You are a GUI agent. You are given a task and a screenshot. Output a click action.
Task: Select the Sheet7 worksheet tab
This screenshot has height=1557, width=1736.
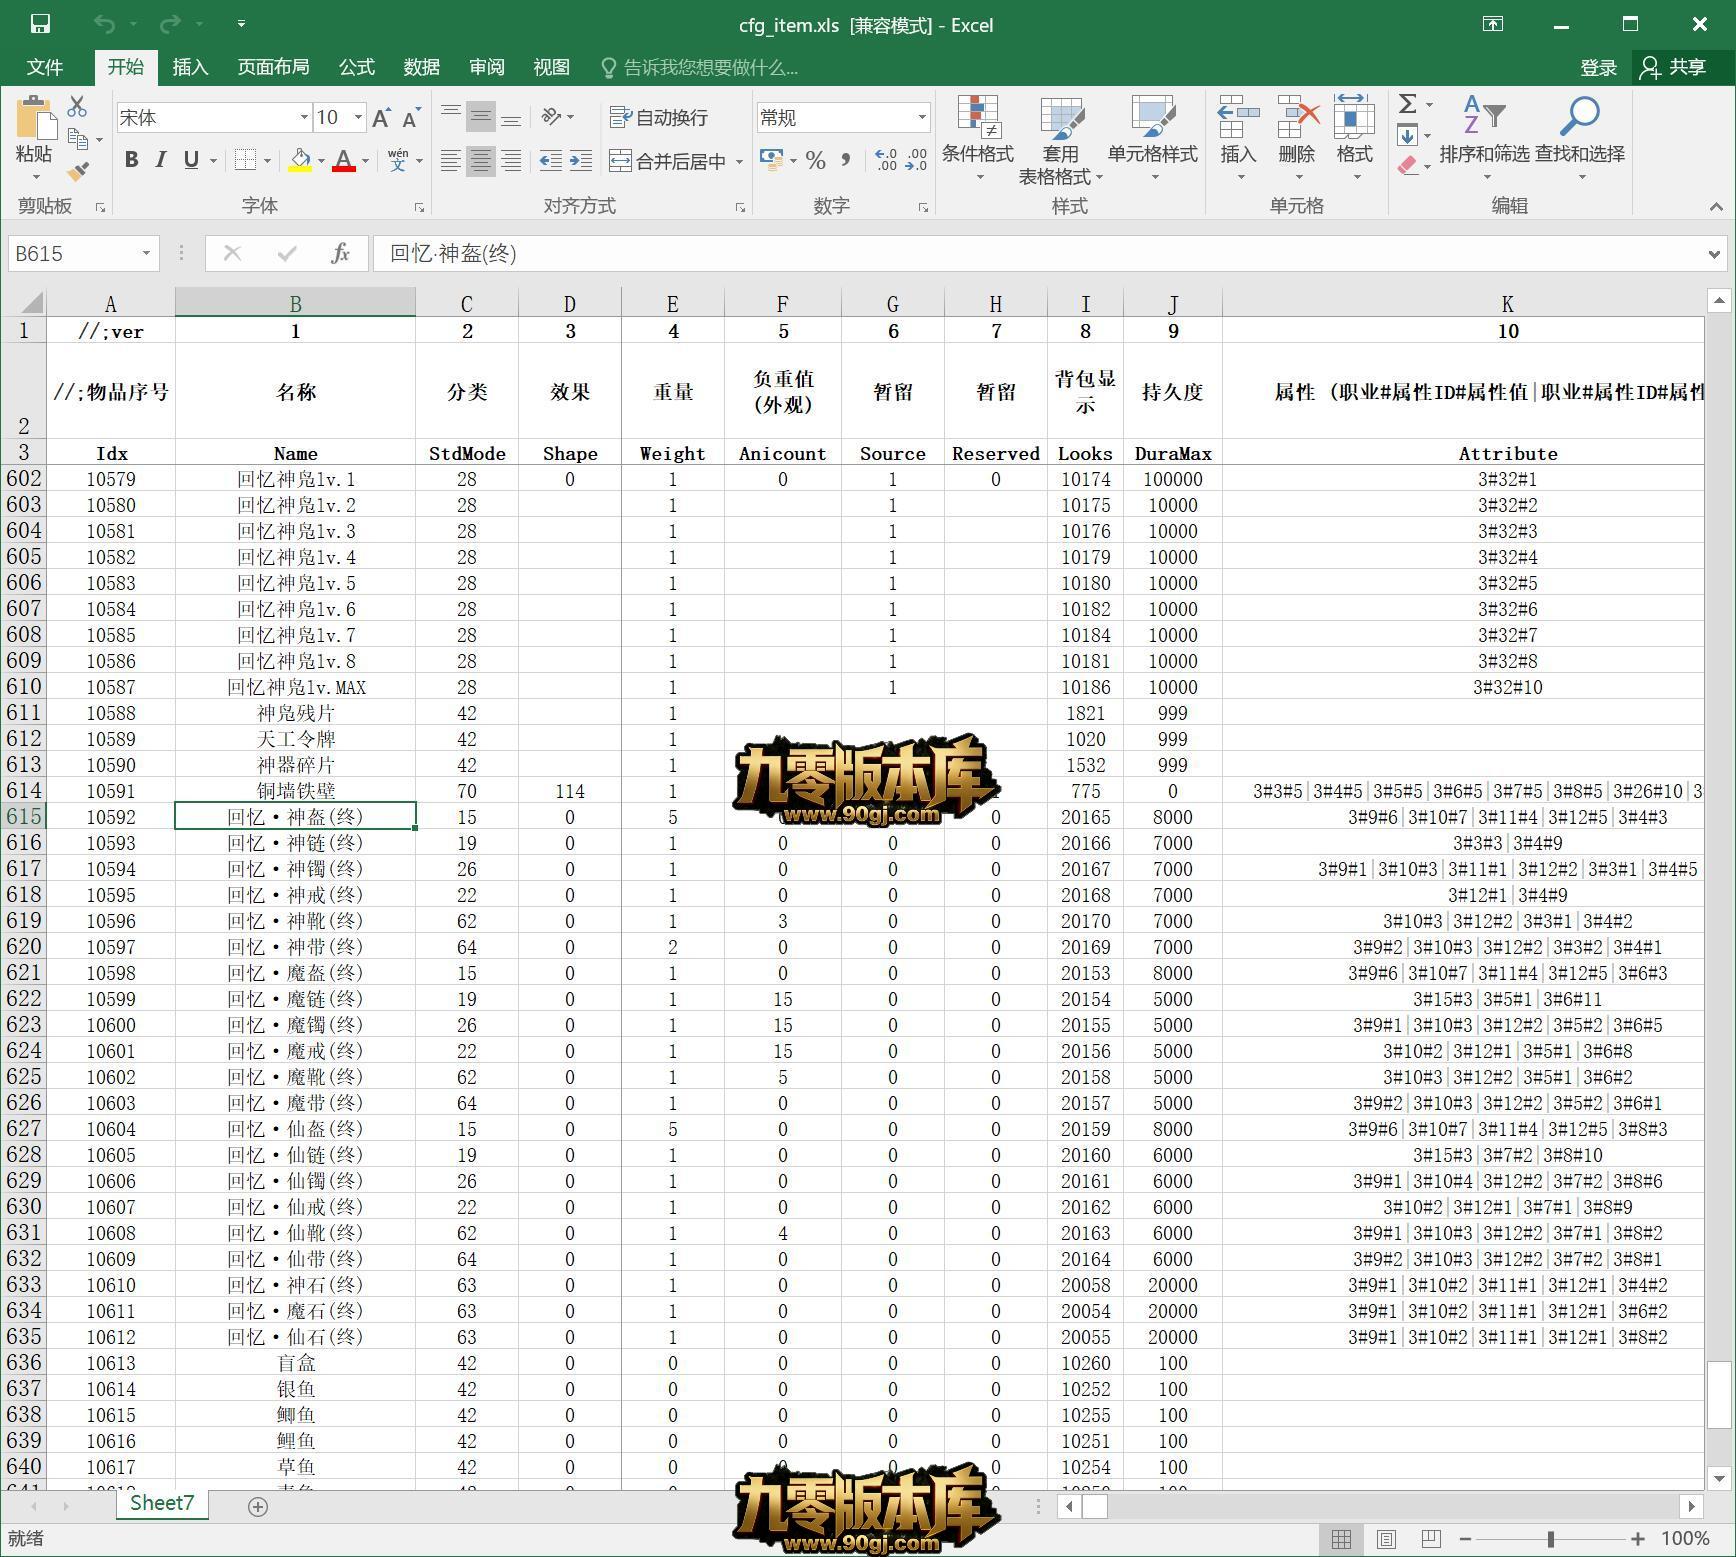click(162, 1503)
